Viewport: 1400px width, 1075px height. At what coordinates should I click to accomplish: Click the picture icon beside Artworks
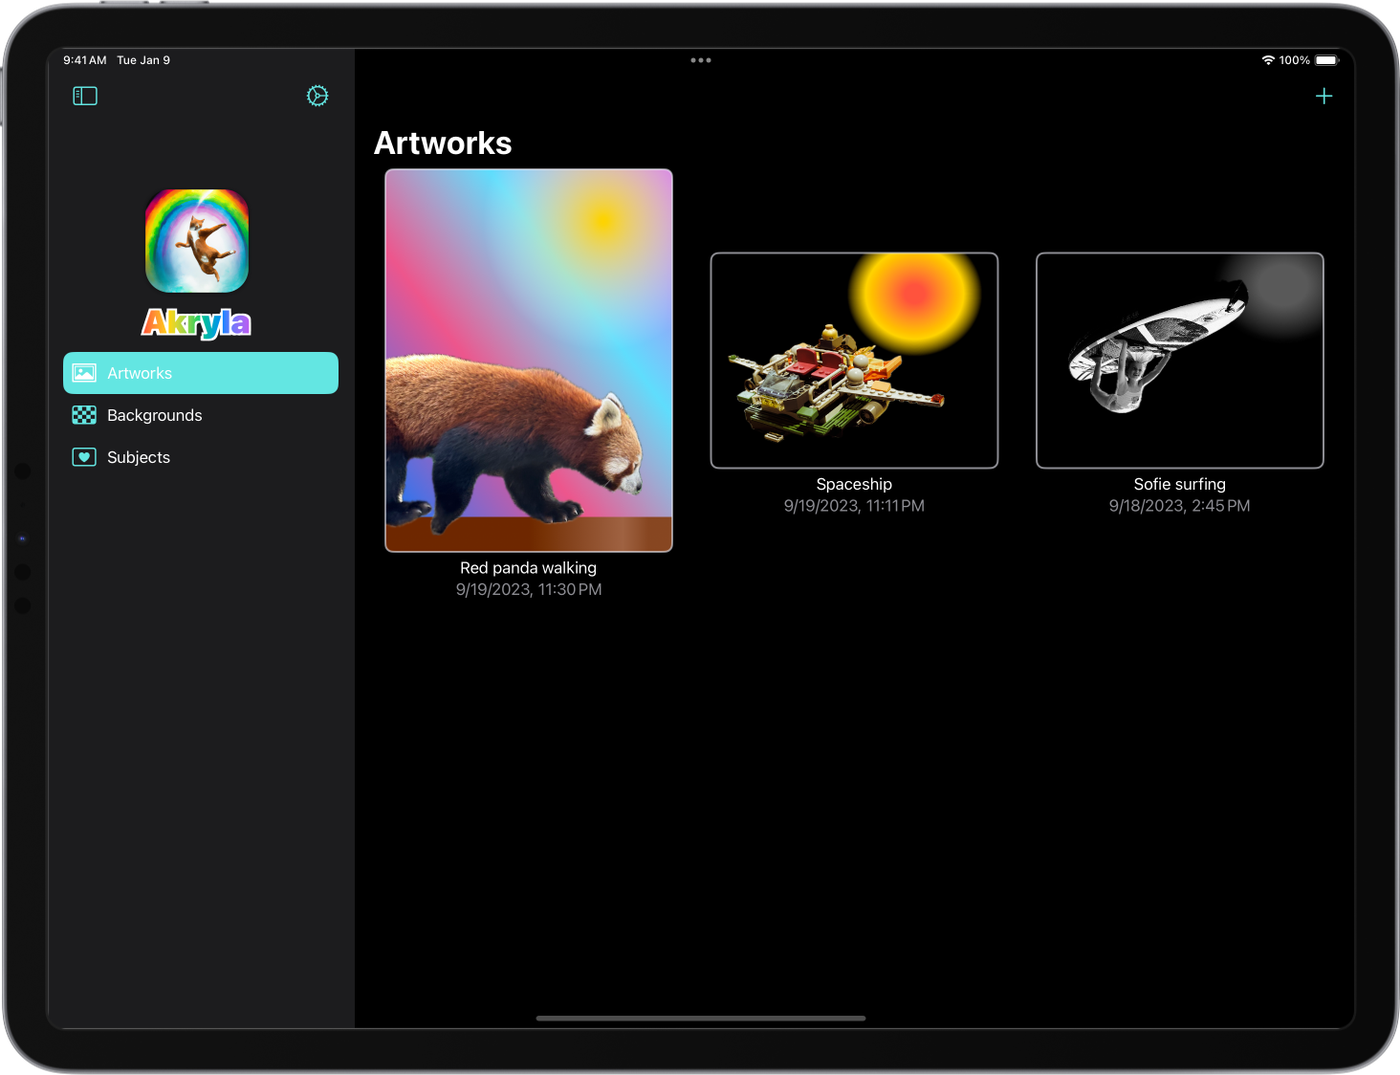click(x=85, y=373)
